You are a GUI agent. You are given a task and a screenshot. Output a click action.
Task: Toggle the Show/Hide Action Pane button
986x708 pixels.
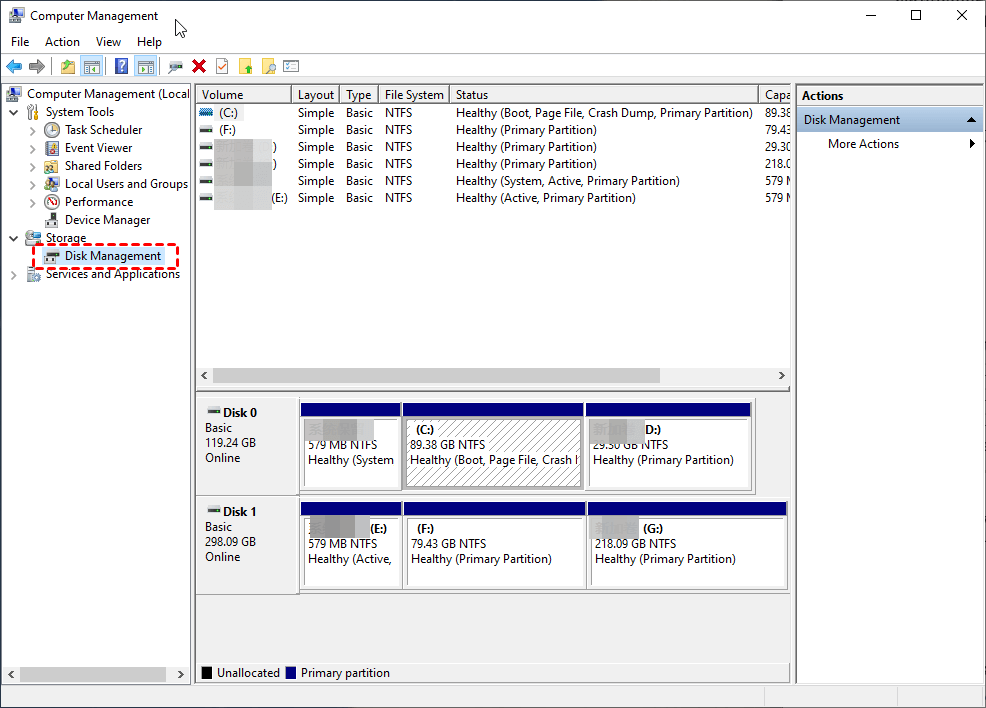tap(145, 66)
